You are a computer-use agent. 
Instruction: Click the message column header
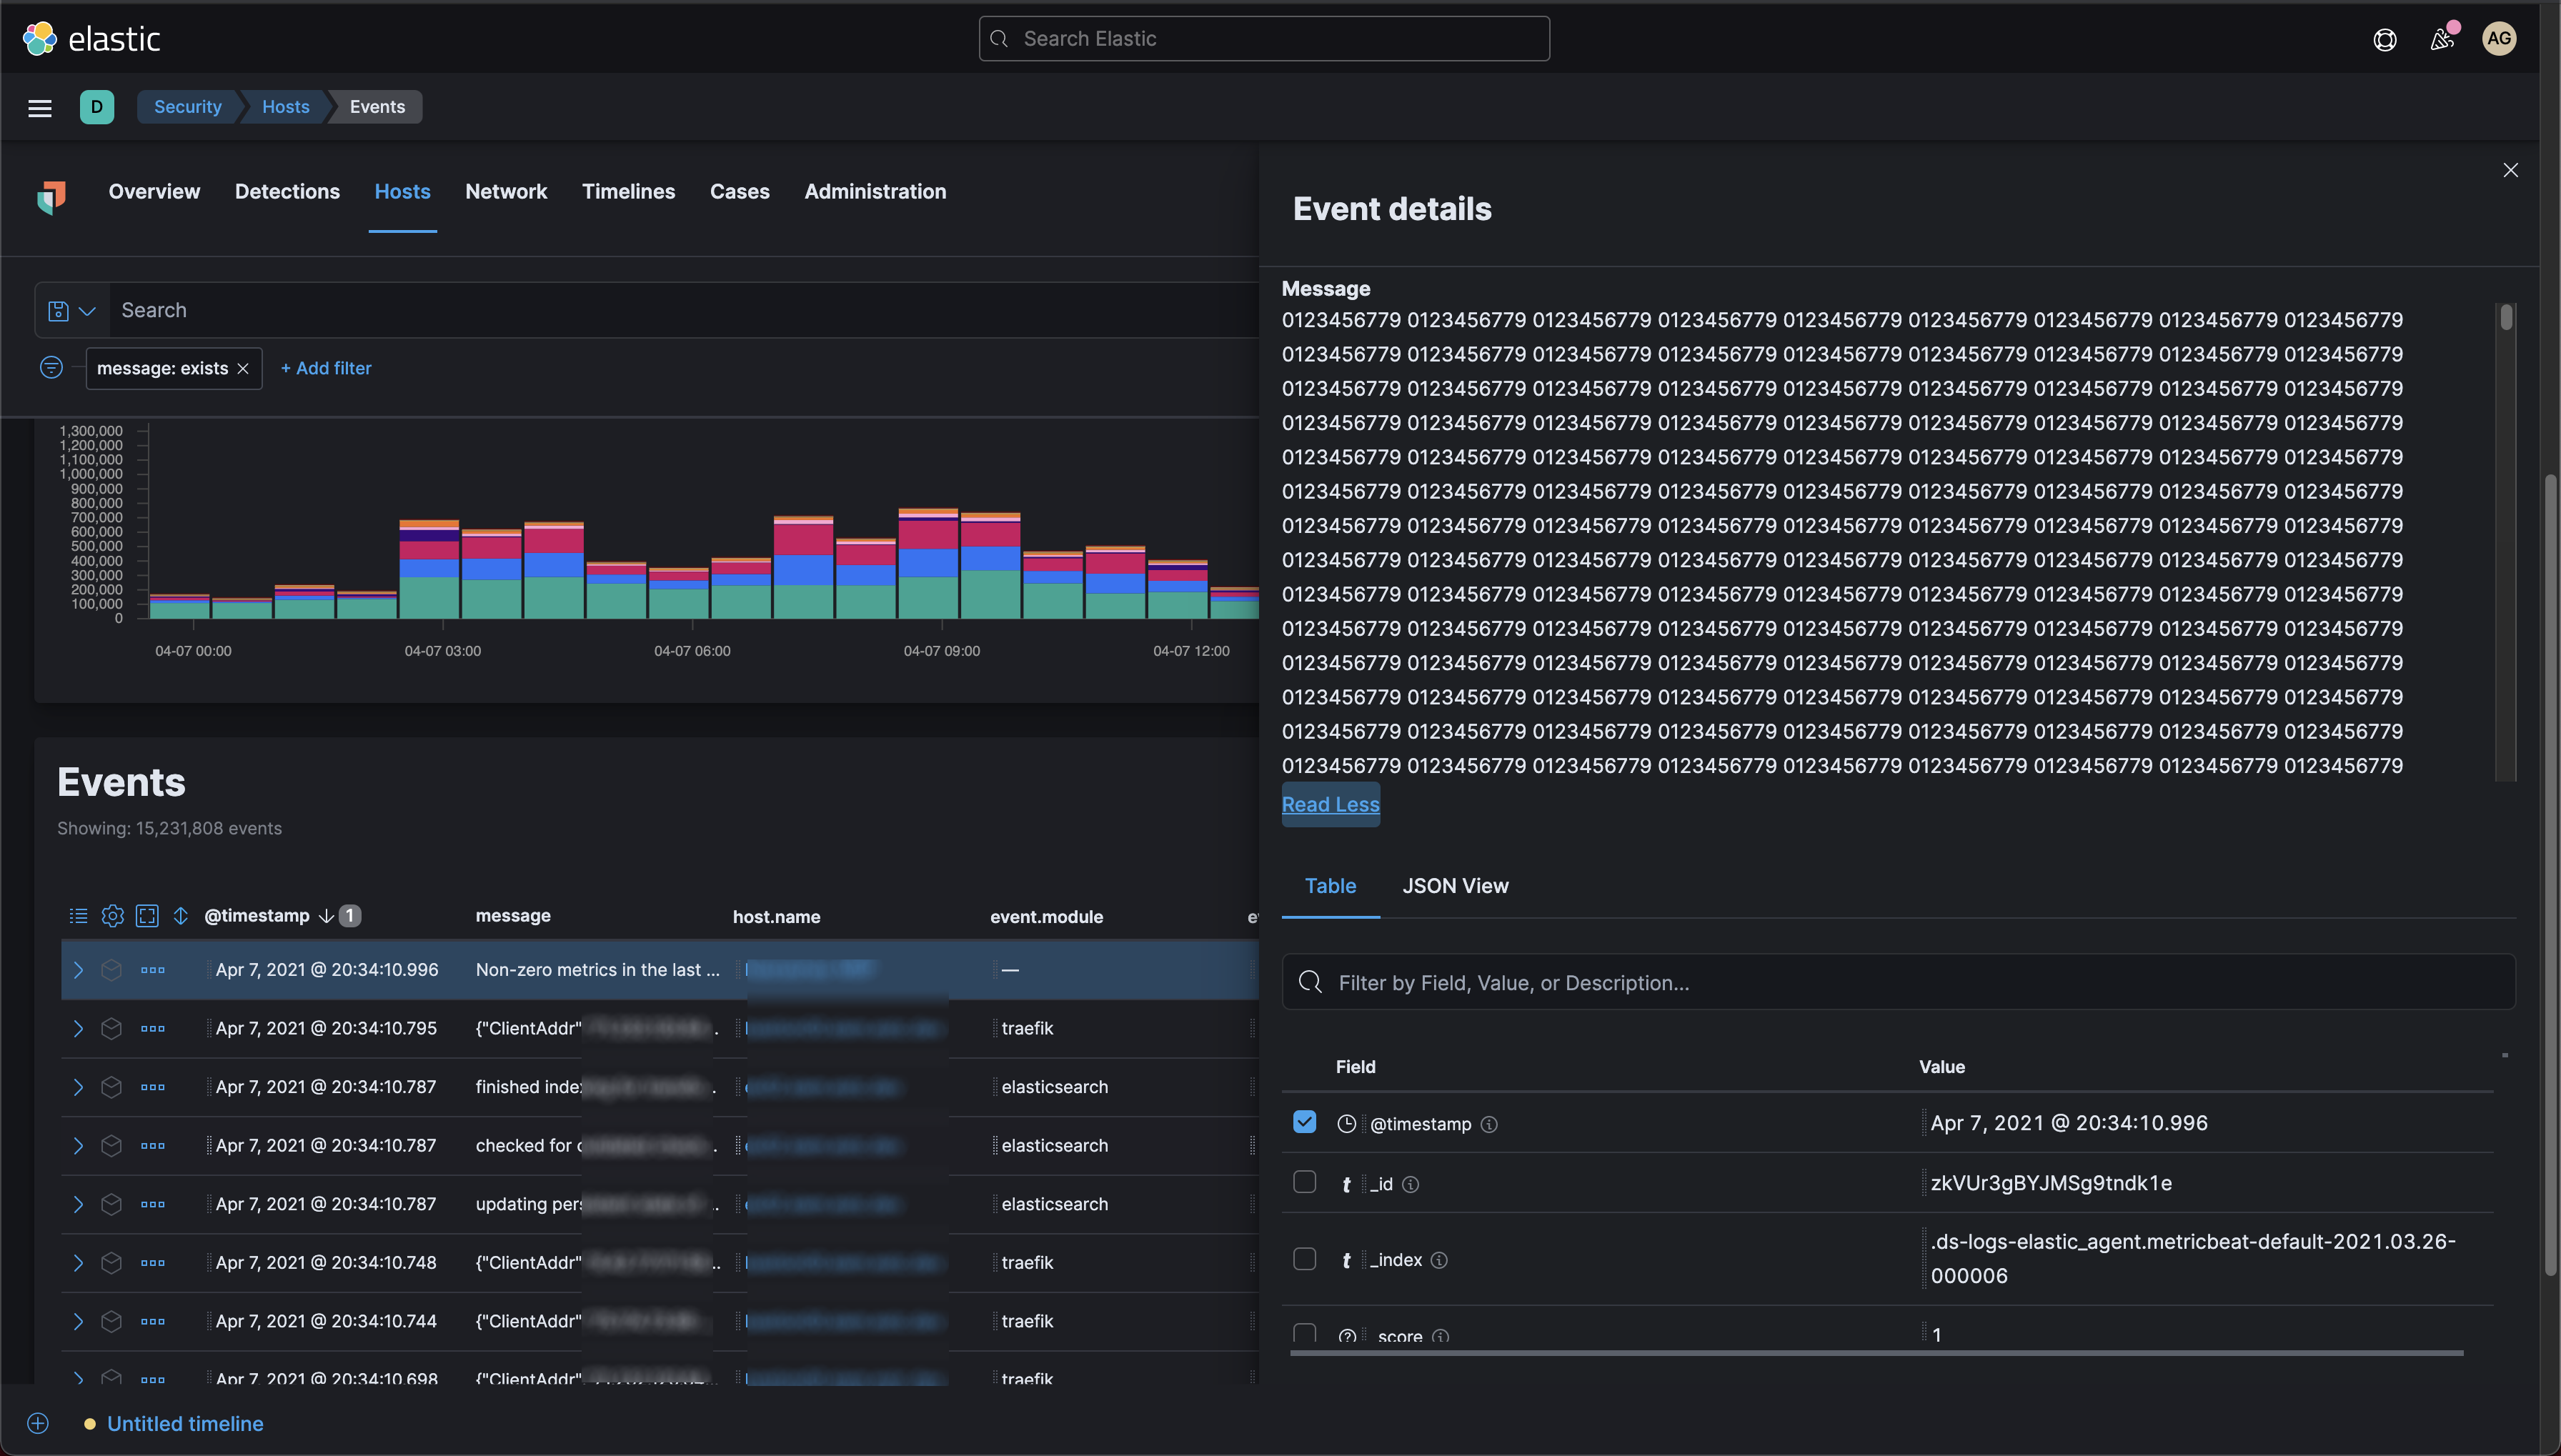513,916
